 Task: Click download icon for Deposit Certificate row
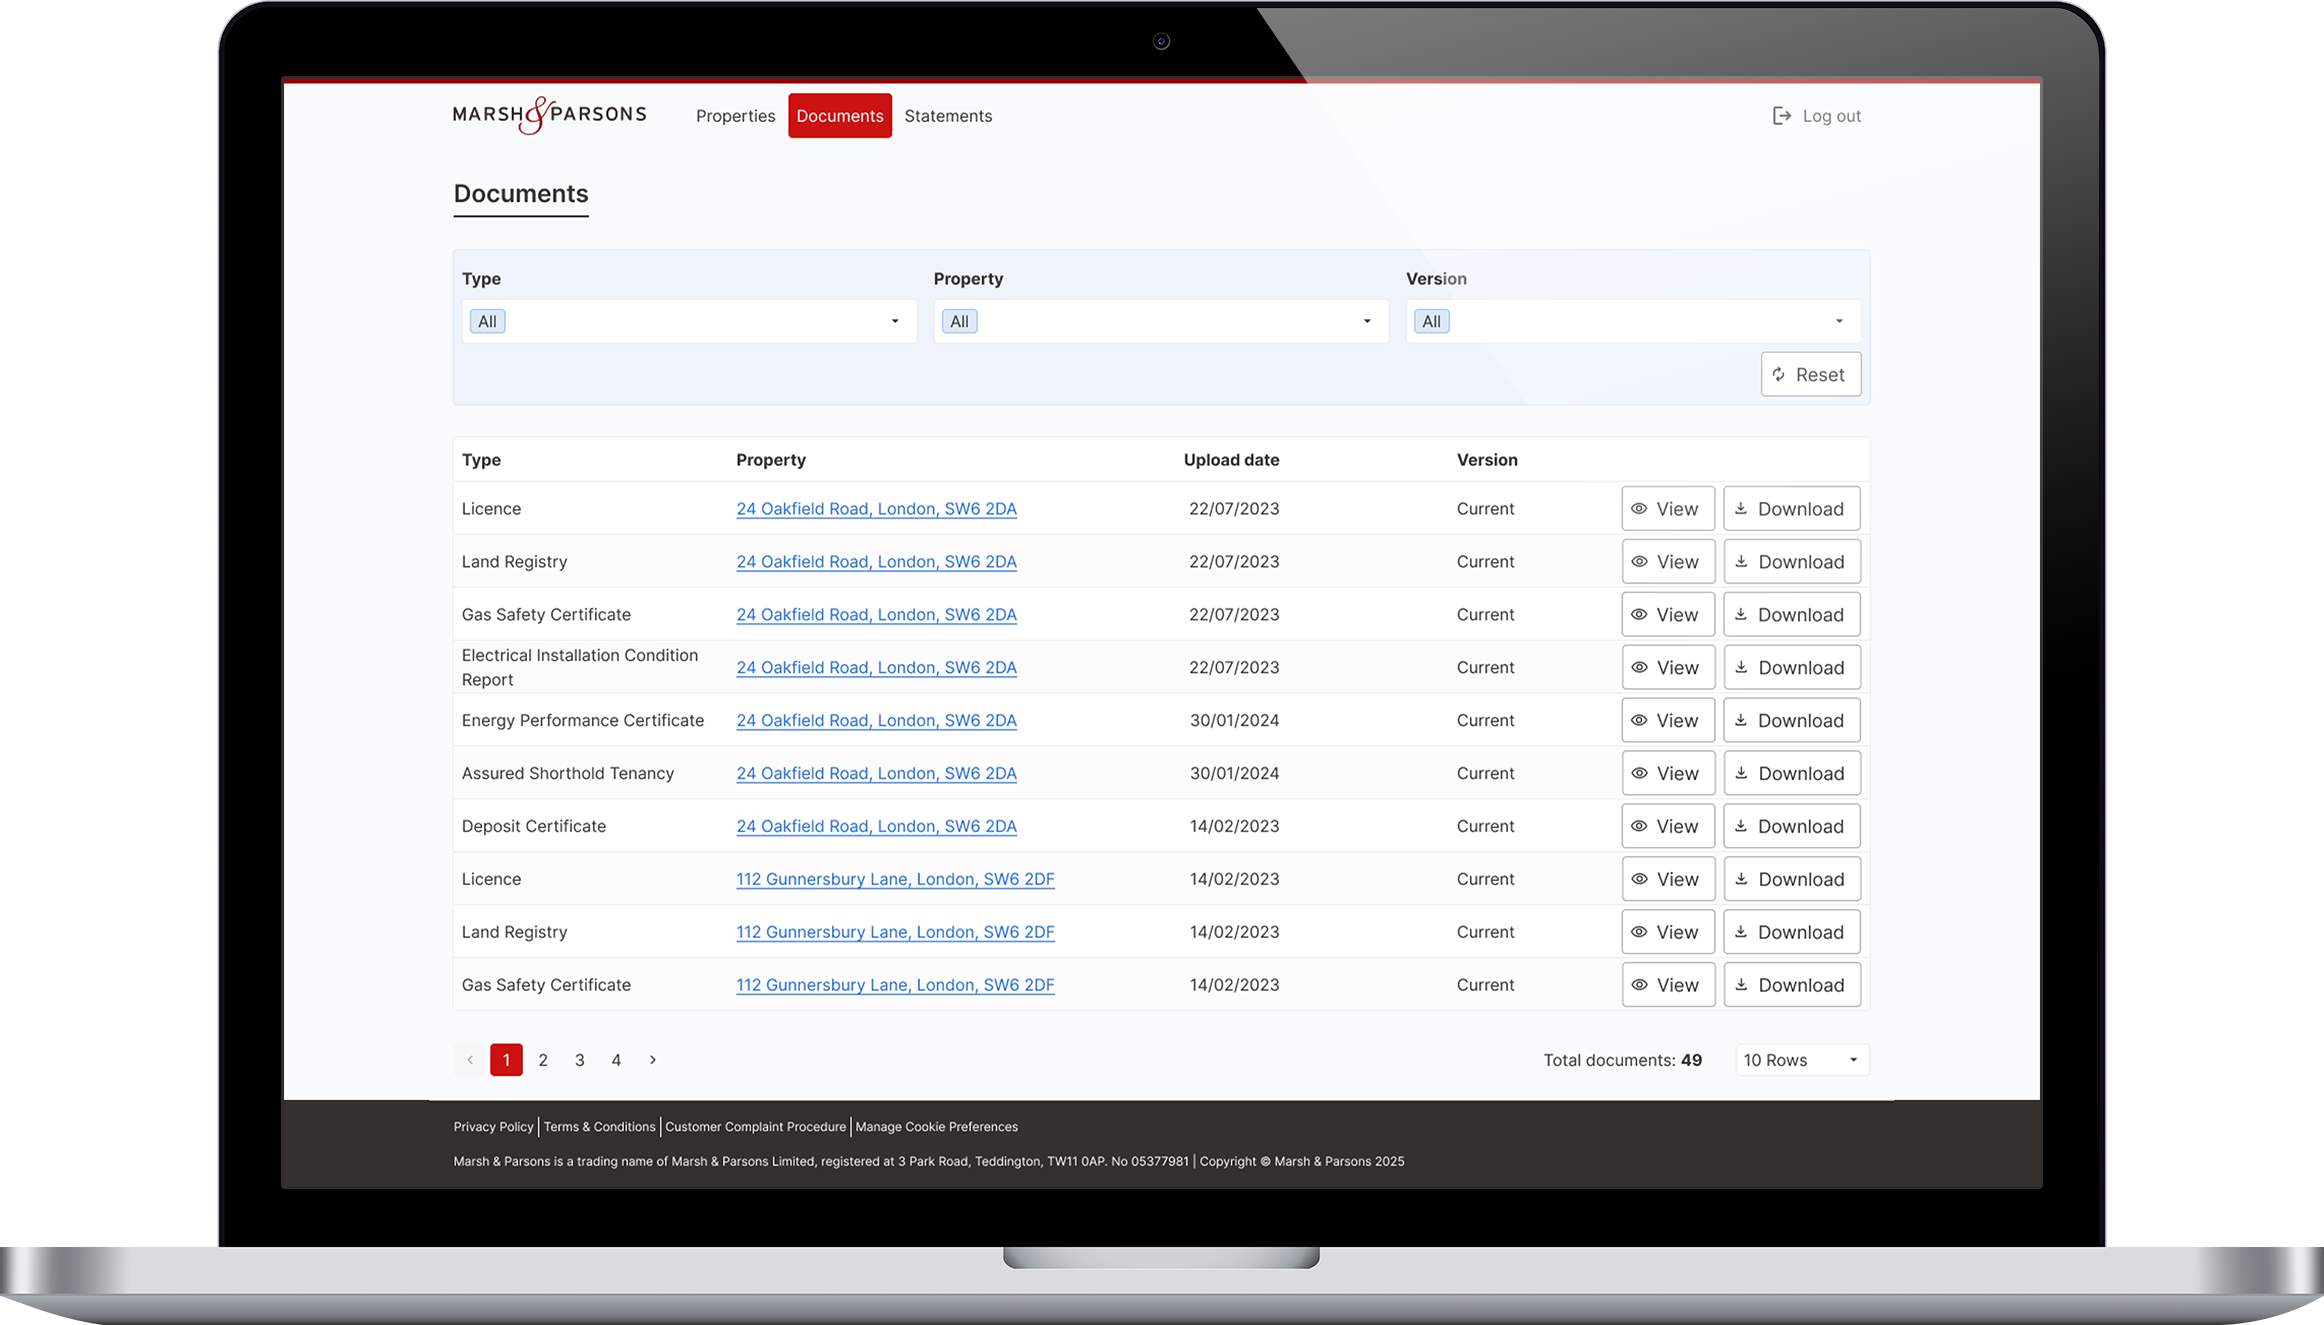(x=1741, y=826)
